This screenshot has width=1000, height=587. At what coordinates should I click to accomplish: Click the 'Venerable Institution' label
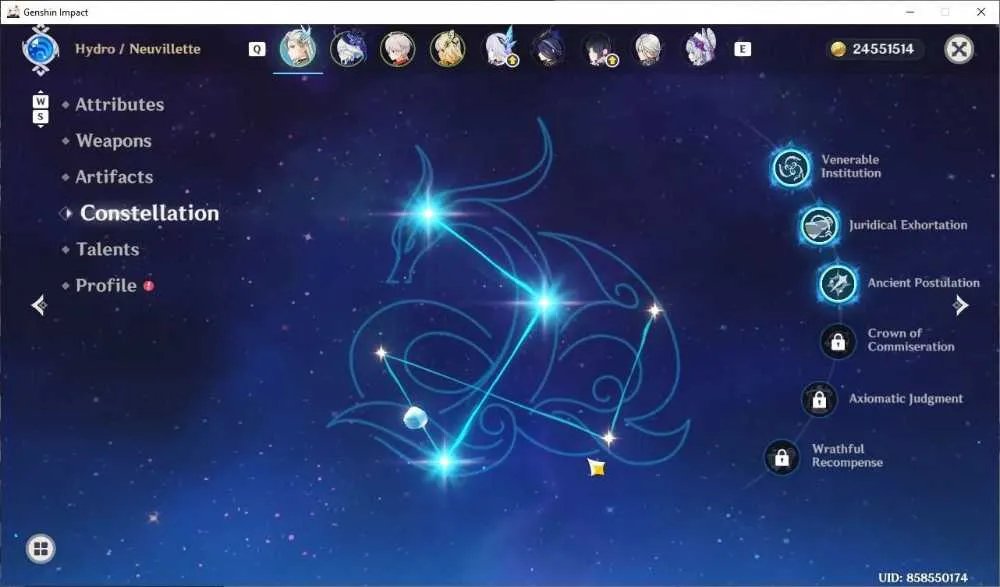pyautogui.click(x=851, y=167)
